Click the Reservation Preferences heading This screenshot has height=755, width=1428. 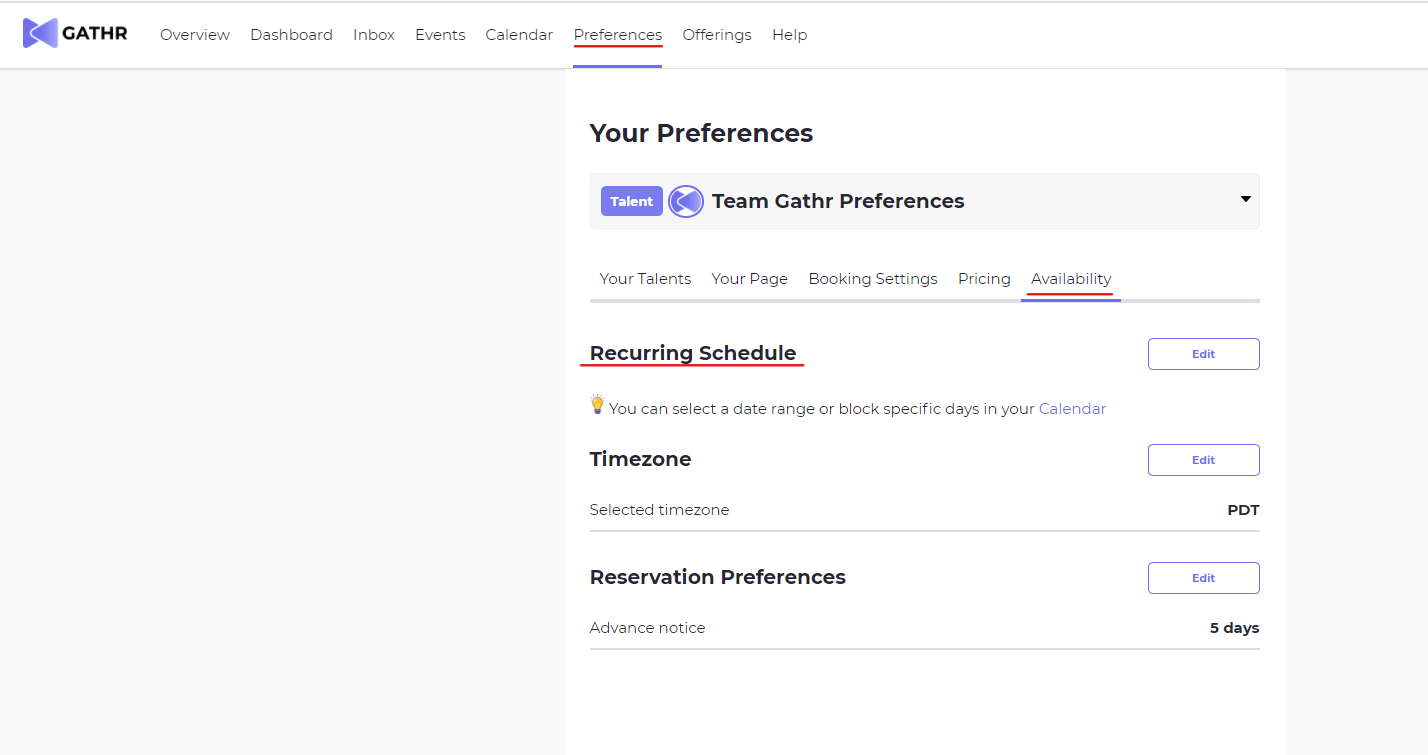(x=718, y=577)
